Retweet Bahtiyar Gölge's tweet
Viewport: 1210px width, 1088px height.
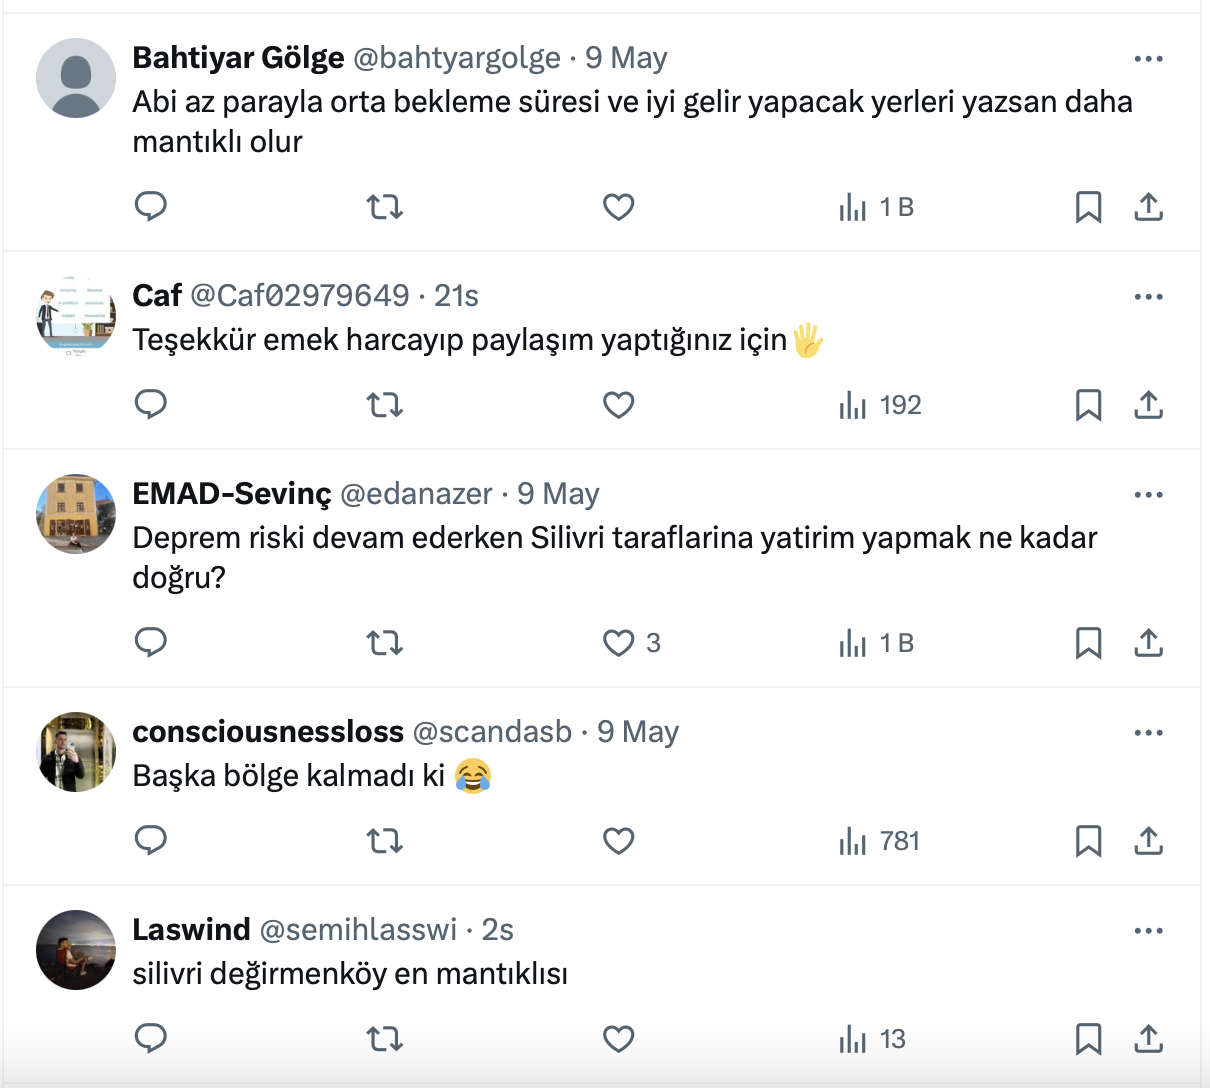click(x=384, y=207)
